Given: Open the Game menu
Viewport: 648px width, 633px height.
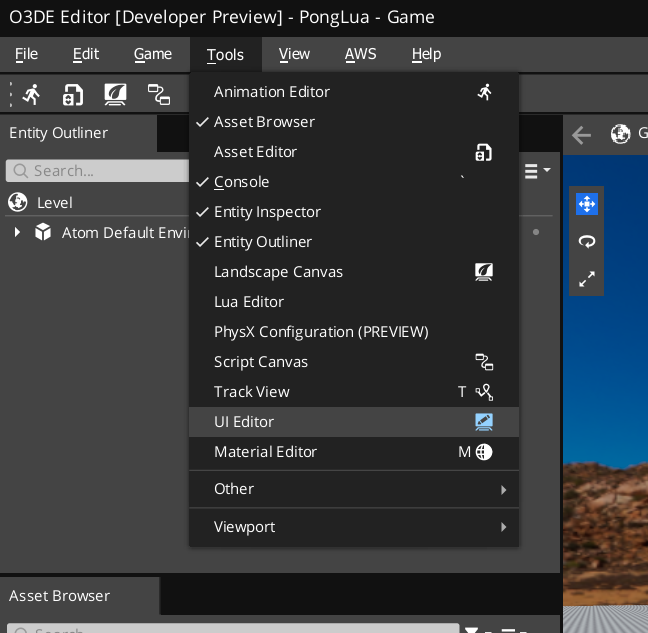Looking at the screenshot, I should point(152,54).
